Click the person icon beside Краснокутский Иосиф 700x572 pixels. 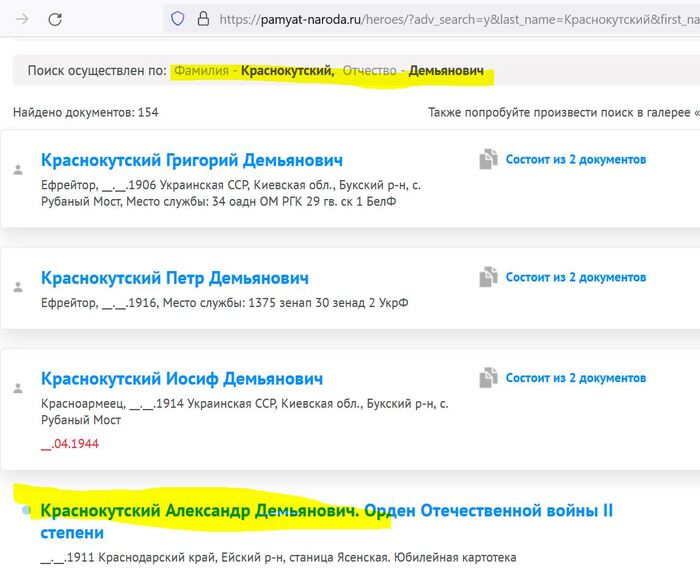point(17,388)
